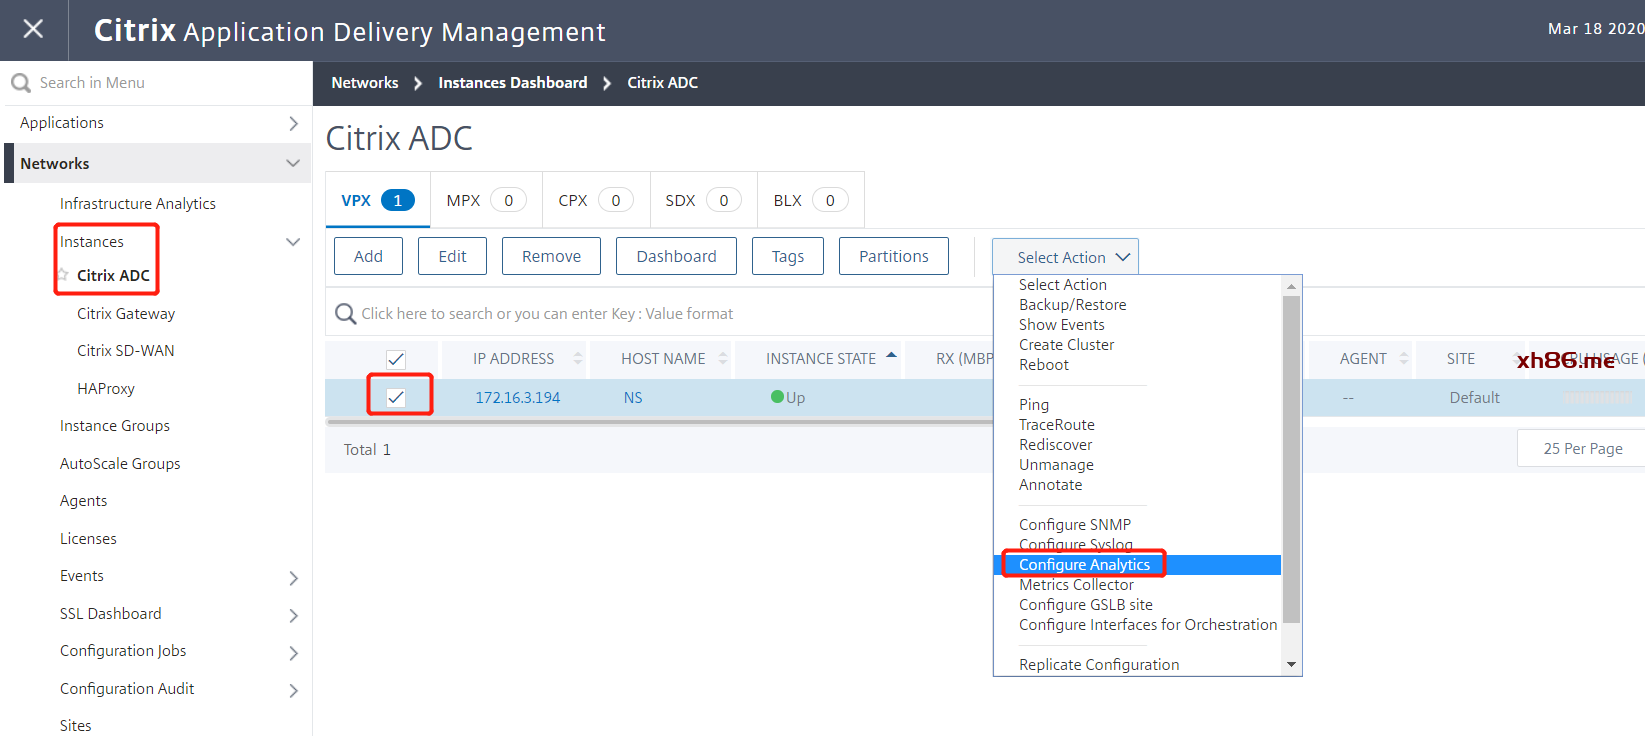This screenshot has height=736, width=1645.
Task: Go to Instances Dashboard in the breadcrumb
Action: click(513, 83)
